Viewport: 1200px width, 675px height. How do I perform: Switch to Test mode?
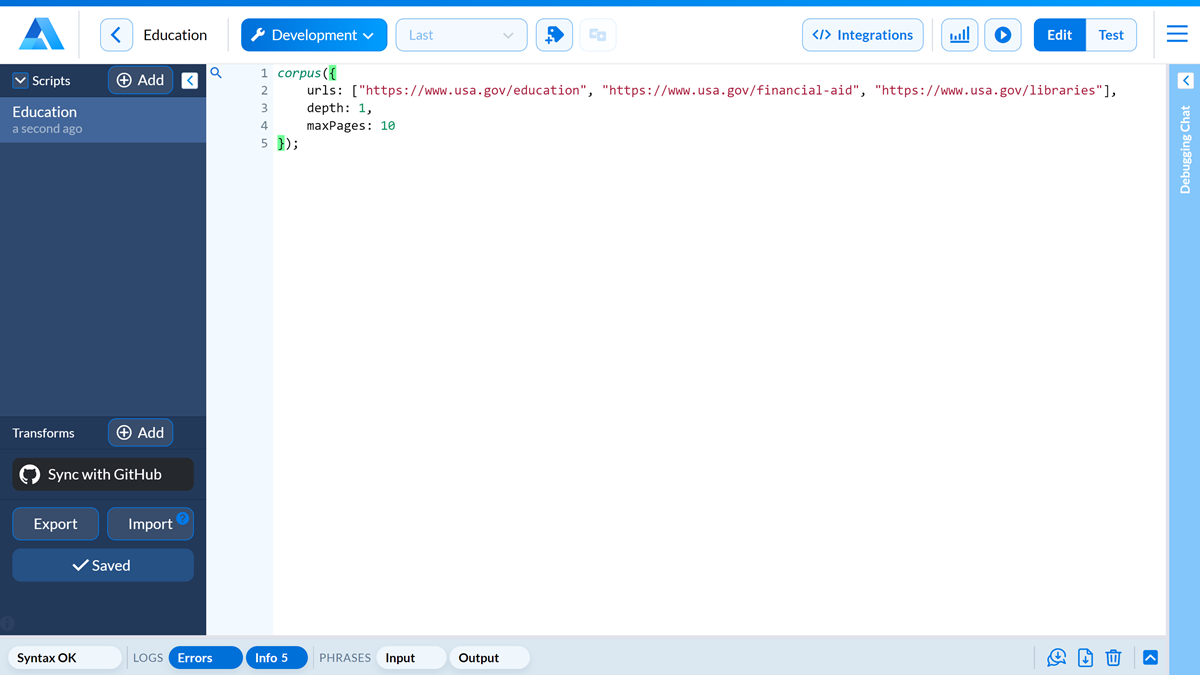coord(1110,34)
